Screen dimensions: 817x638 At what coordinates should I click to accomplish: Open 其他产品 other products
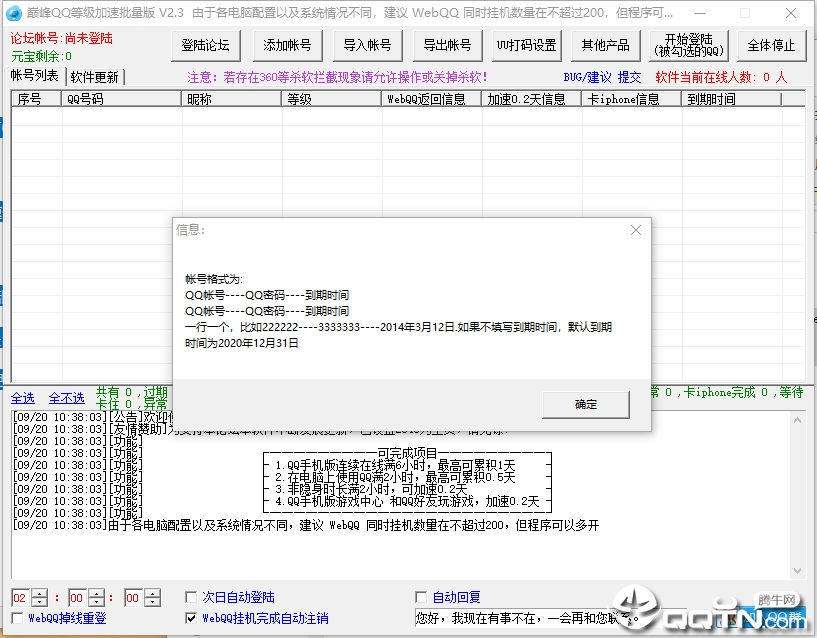pyautogui.click(x=605, y=45)
